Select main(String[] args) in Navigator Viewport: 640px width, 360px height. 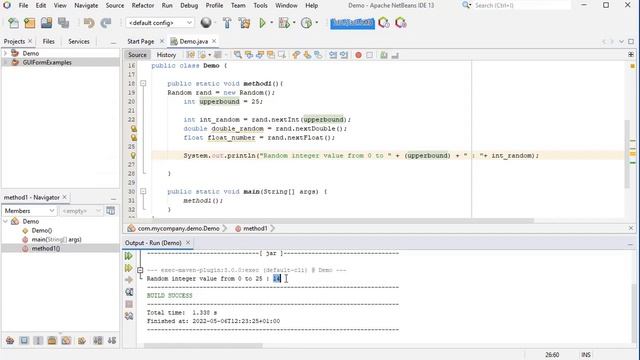tap(56, 240)
